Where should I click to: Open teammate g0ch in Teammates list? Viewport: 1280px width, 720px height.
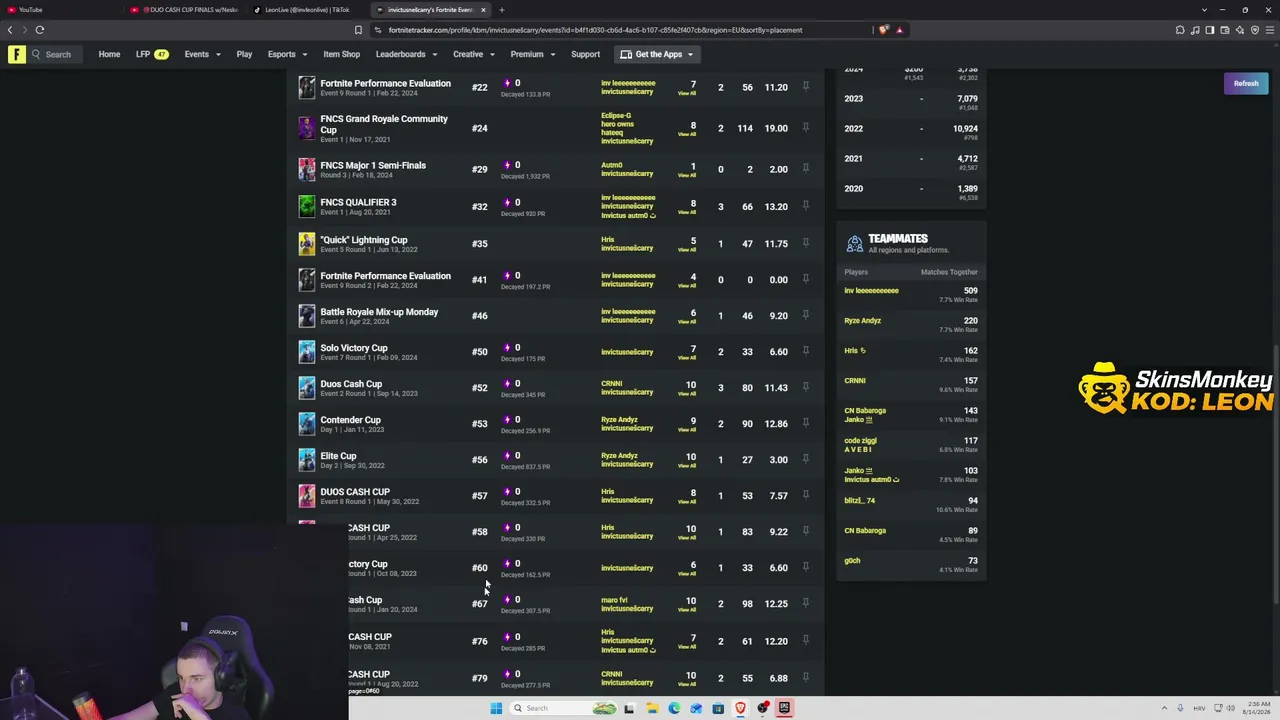(x=852, y=561)
